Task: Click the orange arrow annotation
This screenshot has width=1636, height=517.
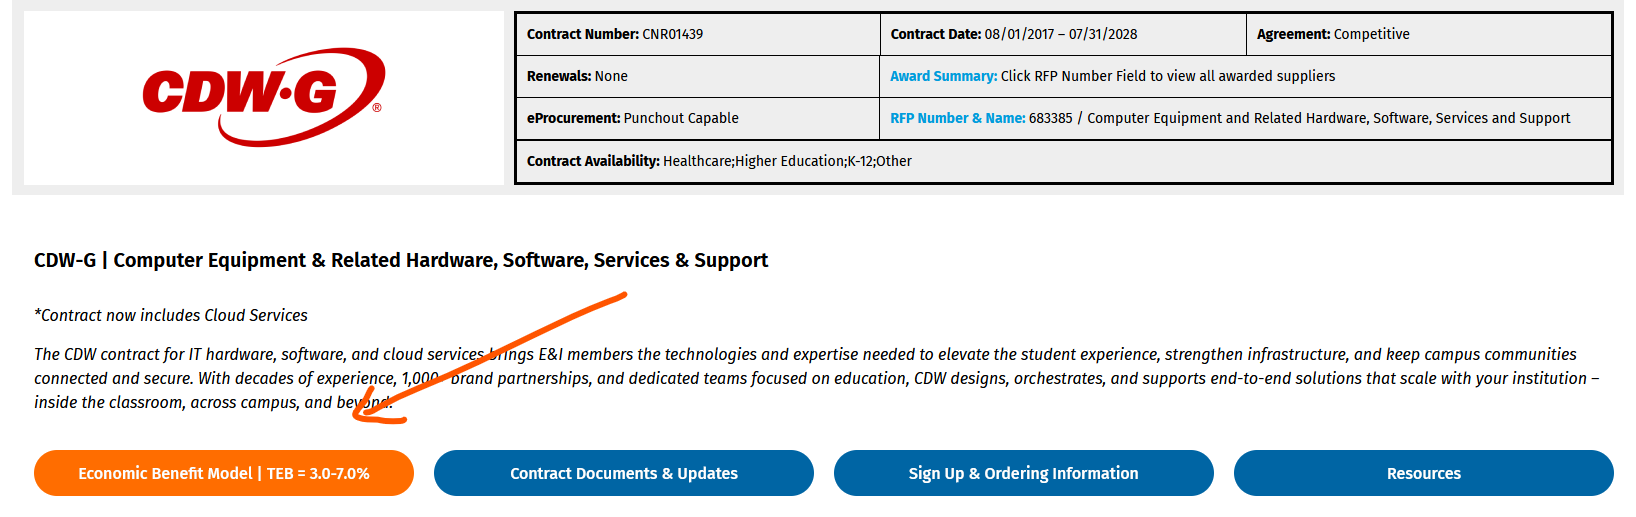Action: (490, 358)
